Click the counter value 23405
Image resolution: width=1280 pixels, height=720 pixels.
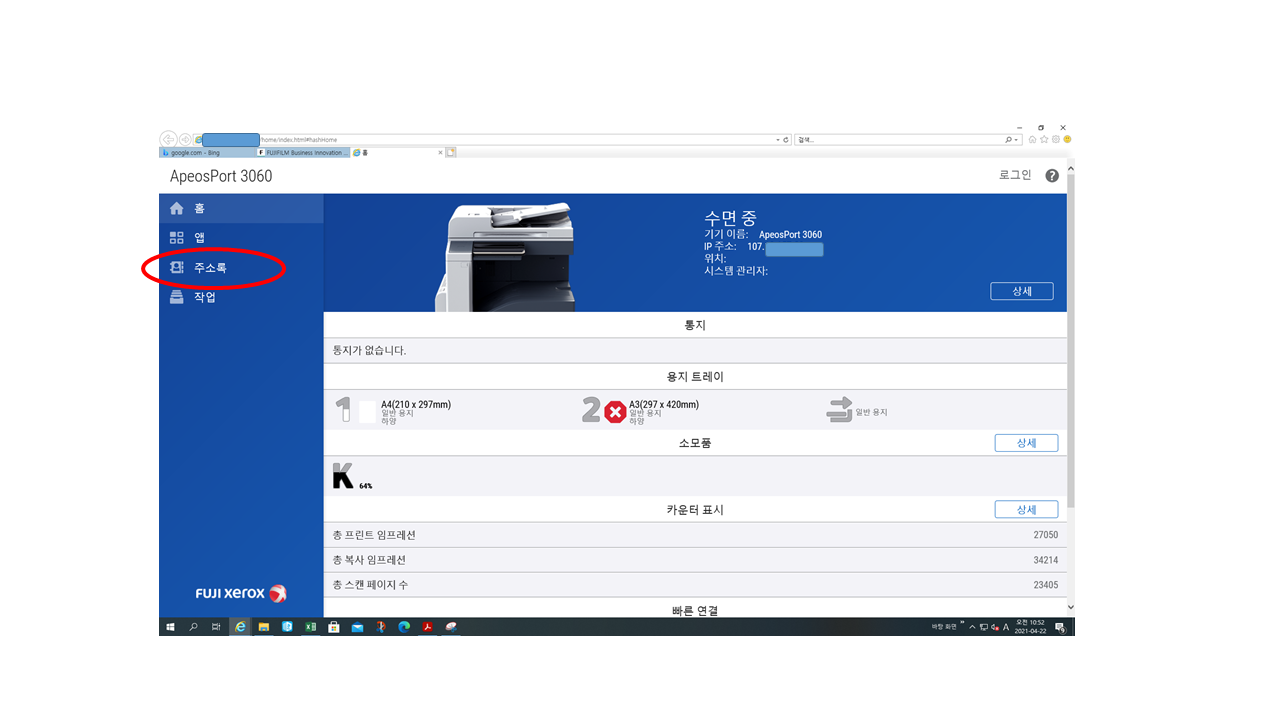[1045, 585]
